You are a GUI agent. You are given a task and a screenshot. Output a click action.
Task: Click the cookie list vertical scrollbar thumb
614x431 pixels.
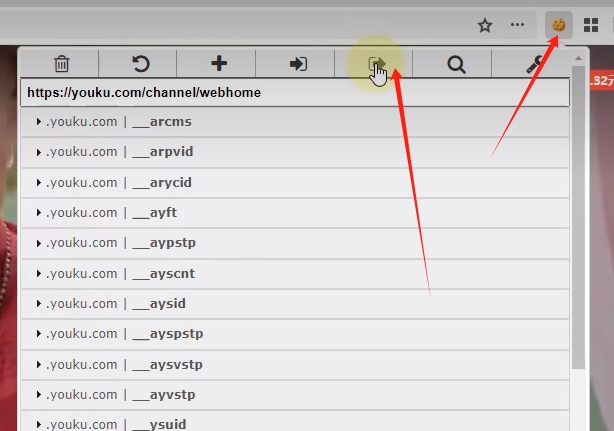tap(578, 217)
